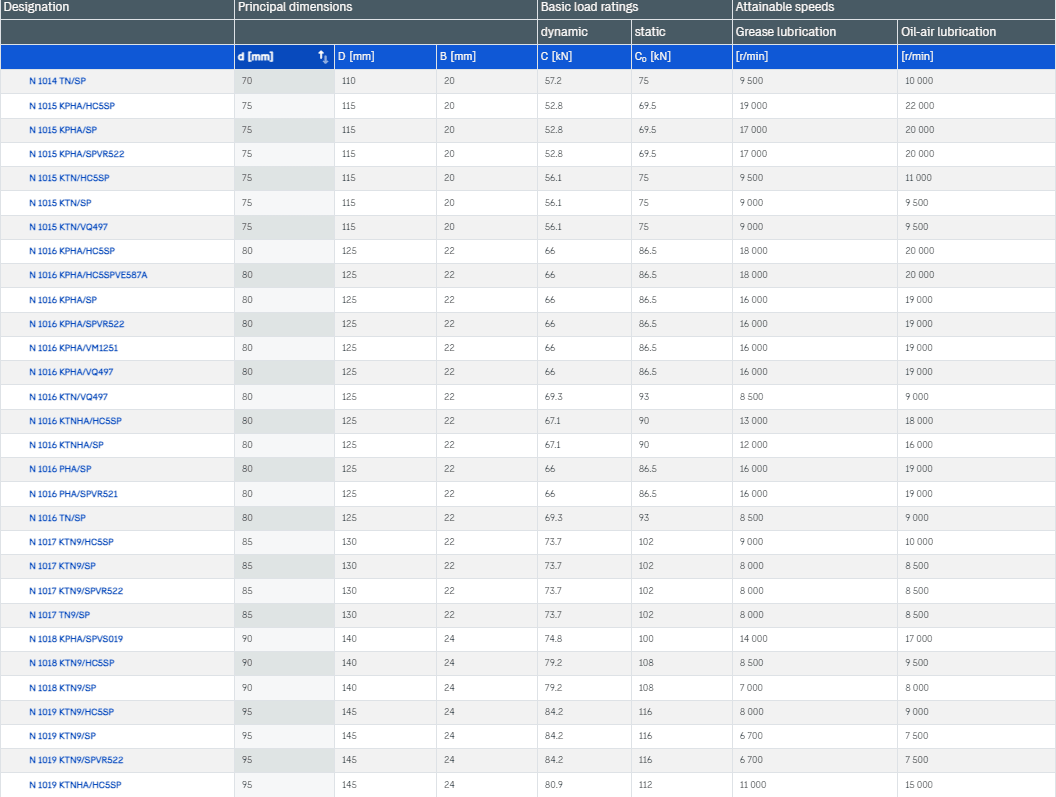This screenshot has height=797, width=1056.
Task: Open N 1019 KTN9/SPVR522 product page
Action: tap(76, 760)
